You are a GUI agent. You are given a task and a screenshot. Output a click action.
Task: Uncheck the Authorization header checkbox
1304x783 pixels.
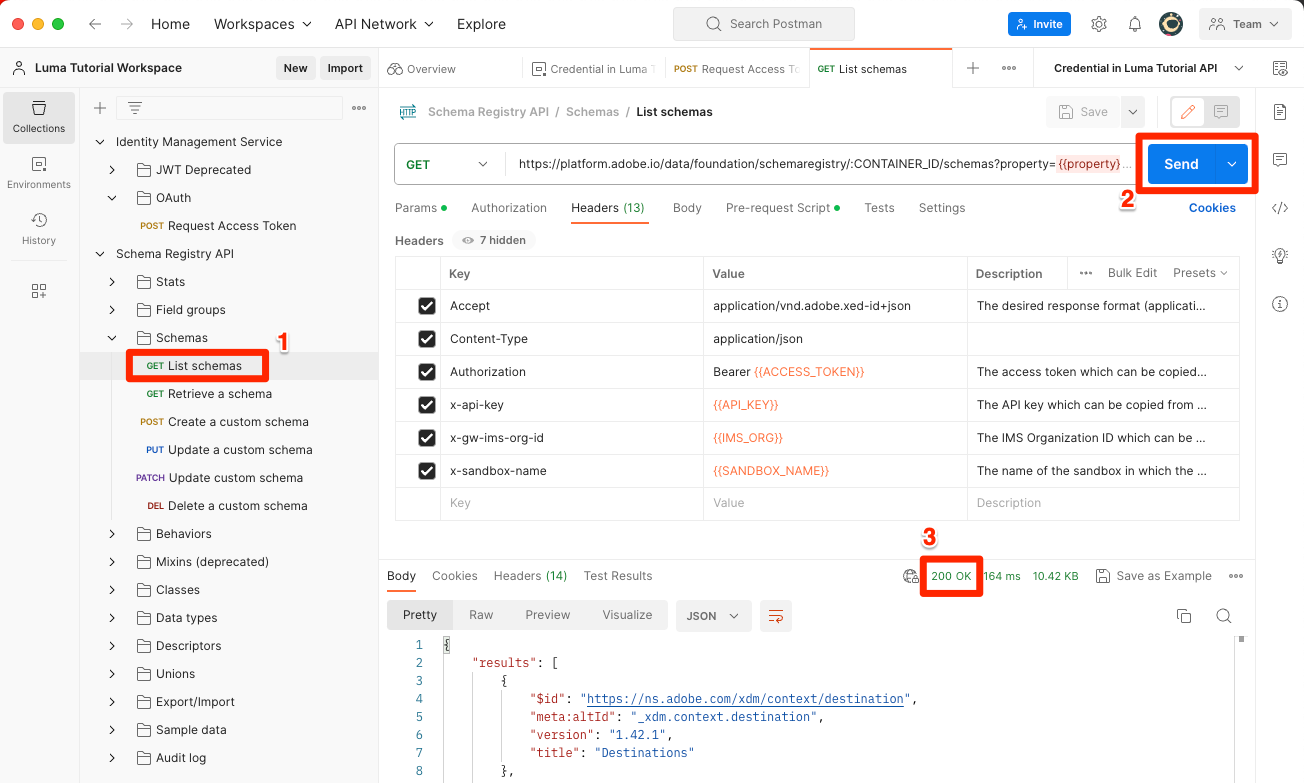427,372
